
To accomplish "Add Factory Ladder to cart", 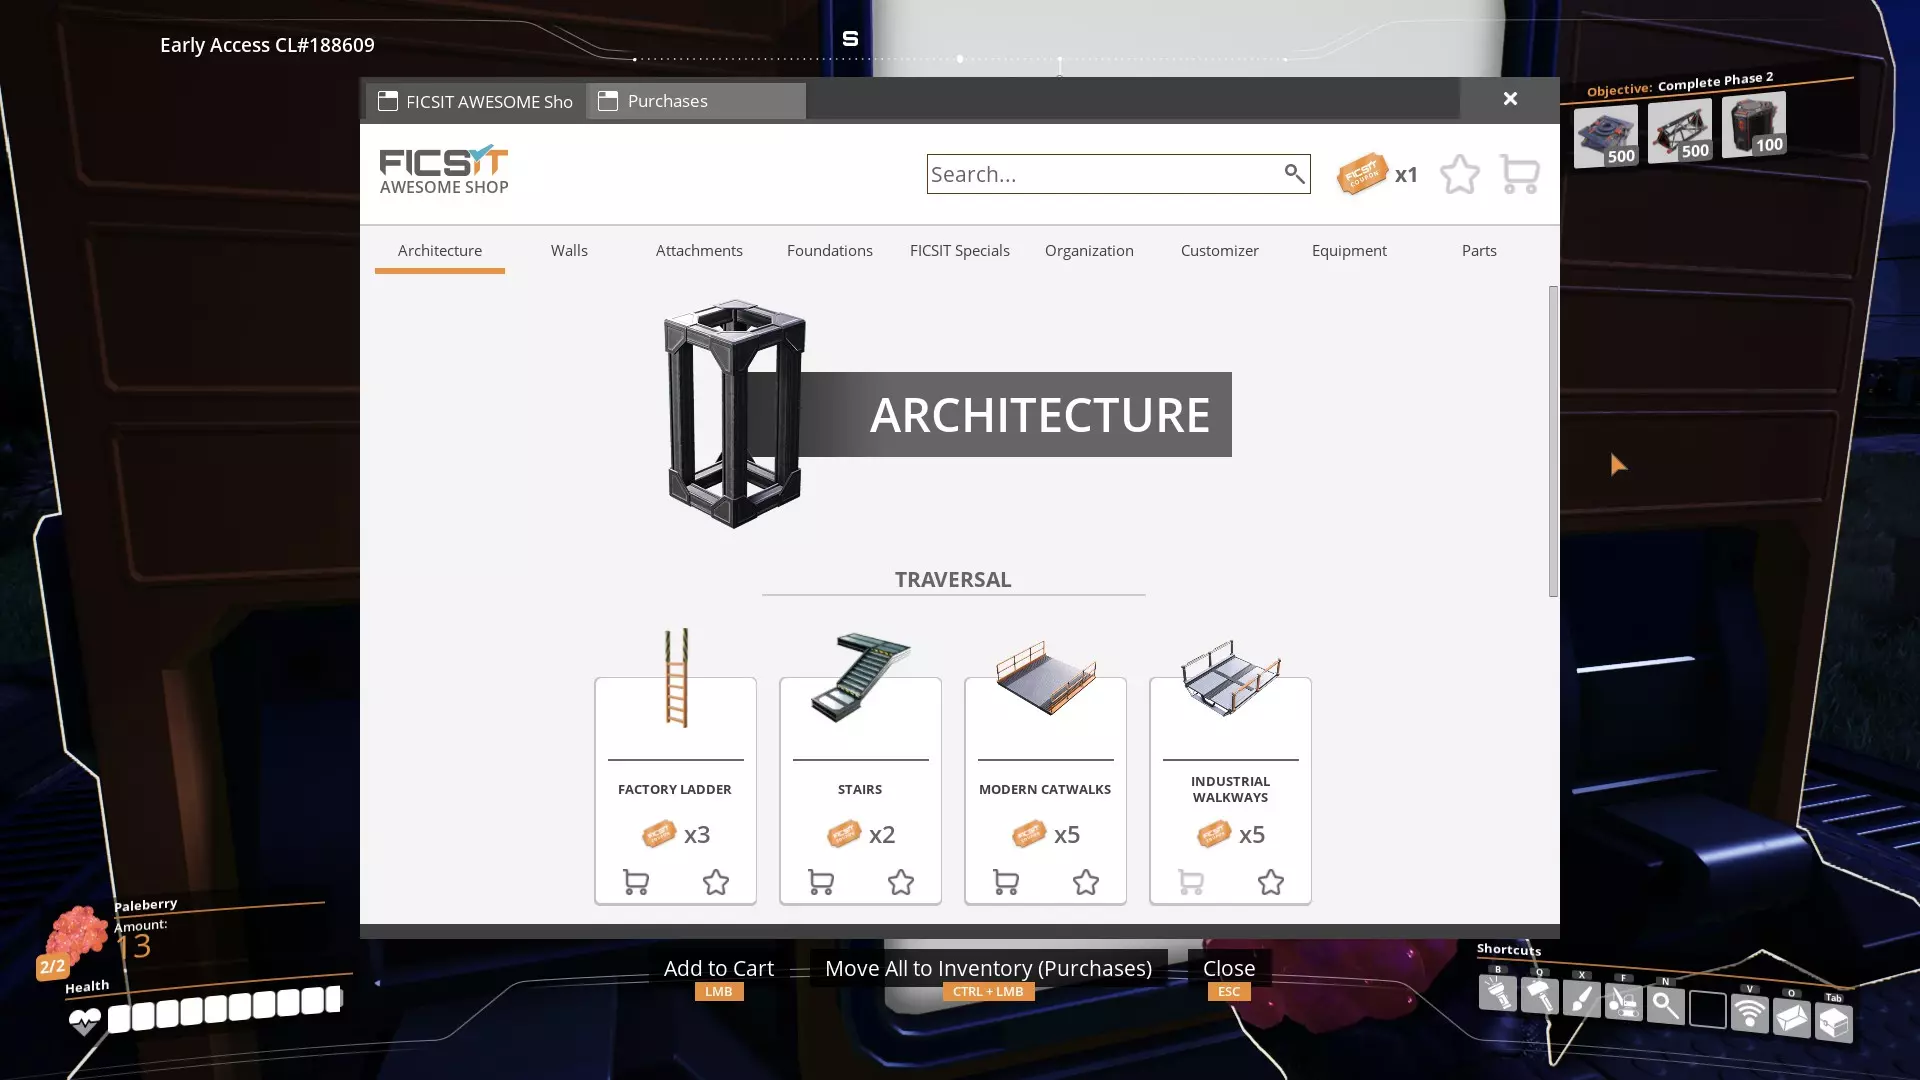I will click(636, 882).
